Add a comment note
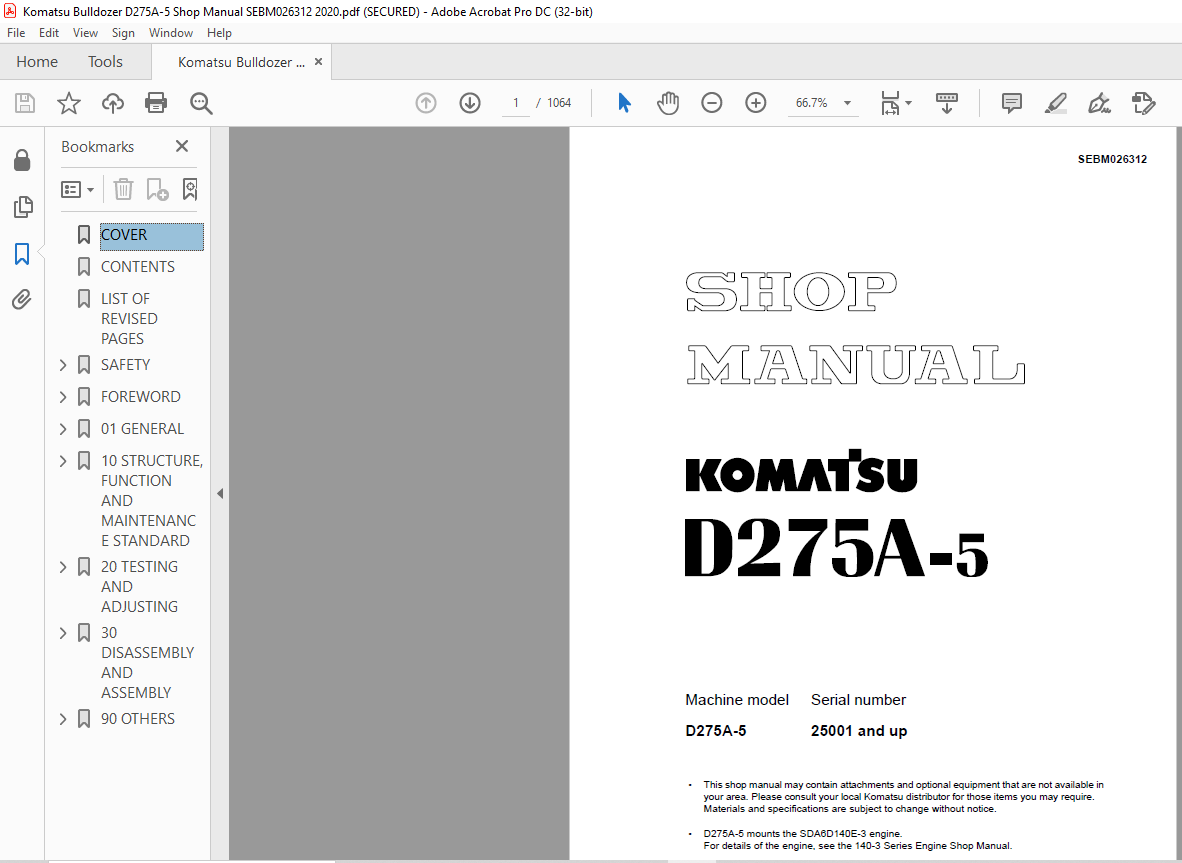1182x863 pixels. click(x=1012, y=103)
